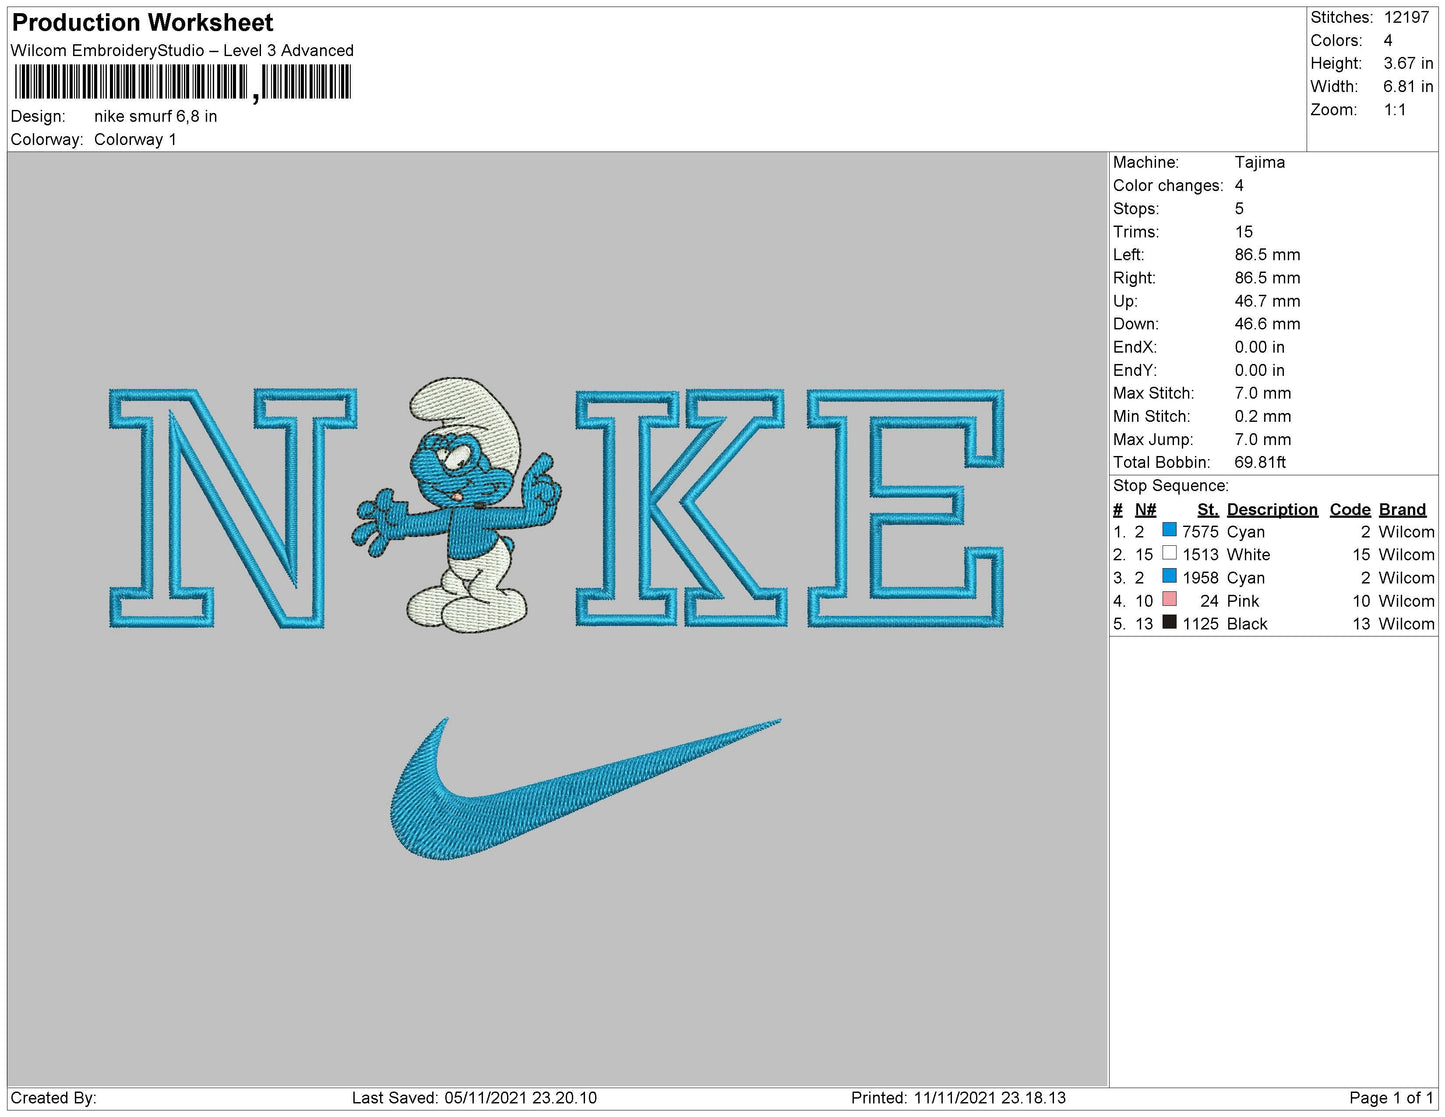The height and width of the screenshot is (1117, 1445).
Task: Click the cyan swatch in stop row 1
Action: click(x=1169, y=530)
